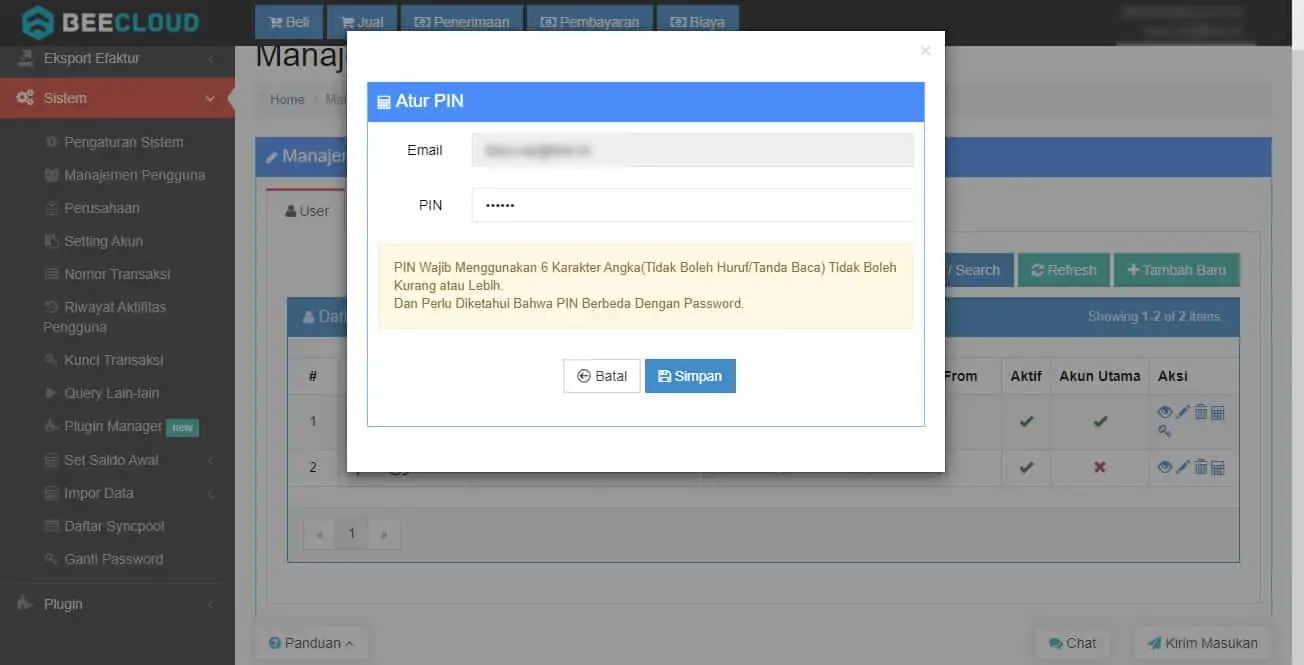Close the Atur PIN dialog with X
1304x665 pixels.
(925, 51)
